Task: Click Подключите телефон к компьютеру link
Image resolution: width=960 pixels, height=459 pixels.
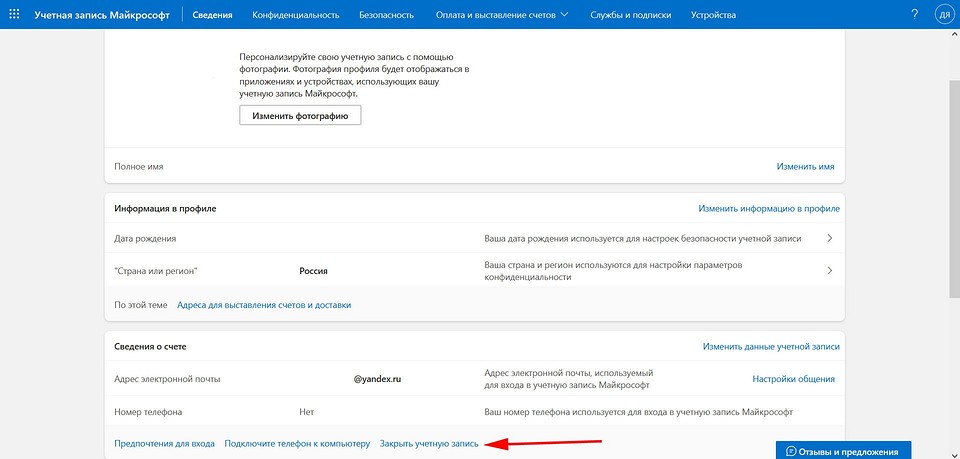Action: (297, 444)
